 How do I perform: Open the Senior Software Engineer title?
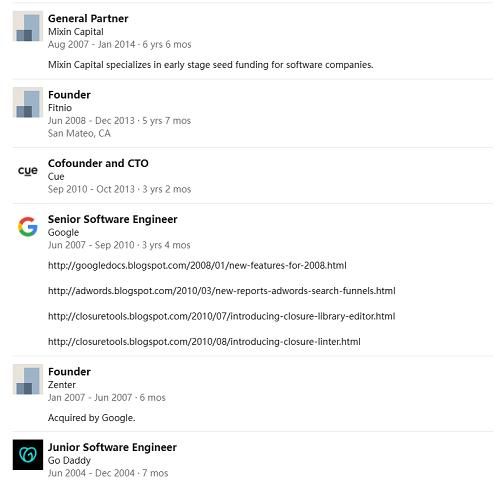113,219
